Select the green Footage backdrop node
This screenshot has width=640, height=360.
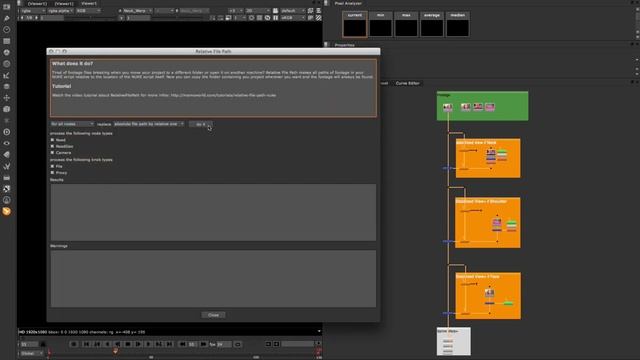pyautogui.click(x=482, y=106)
